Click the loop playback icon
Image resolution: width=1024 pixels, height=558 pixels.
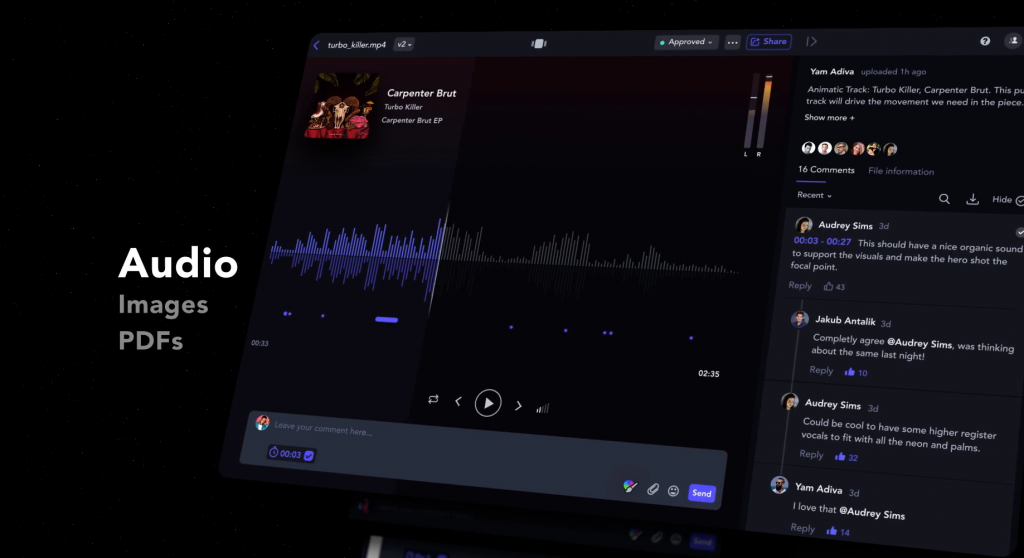(433, 399)
